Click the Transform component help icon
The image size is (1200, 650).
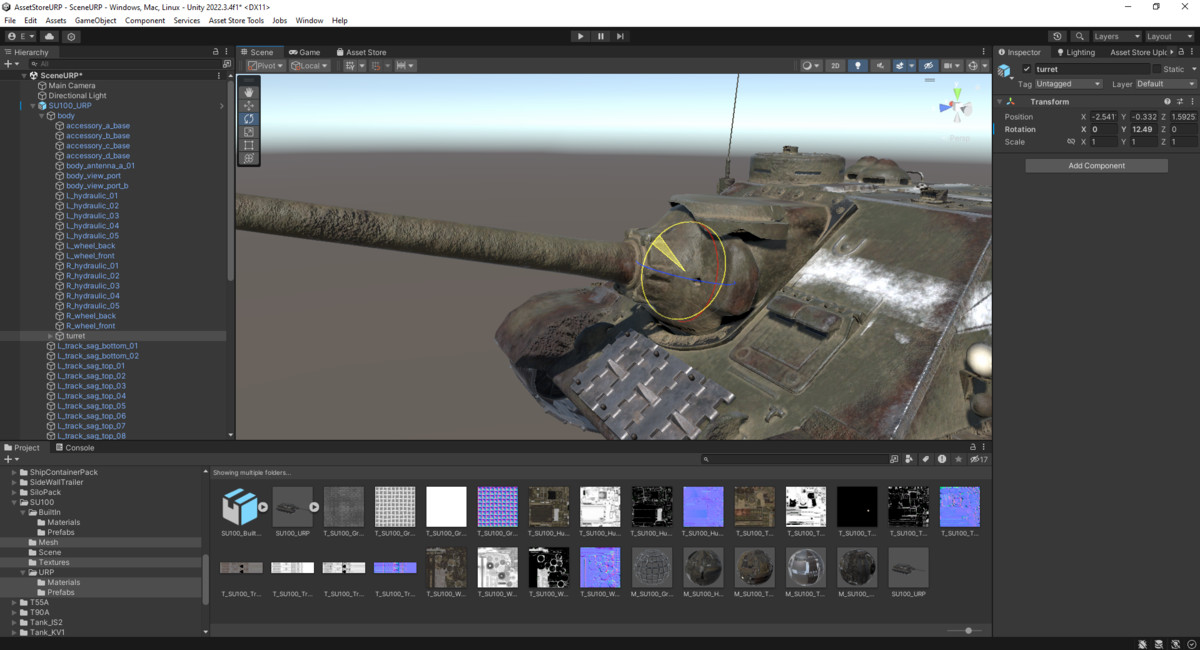(x=1167, y=101)
